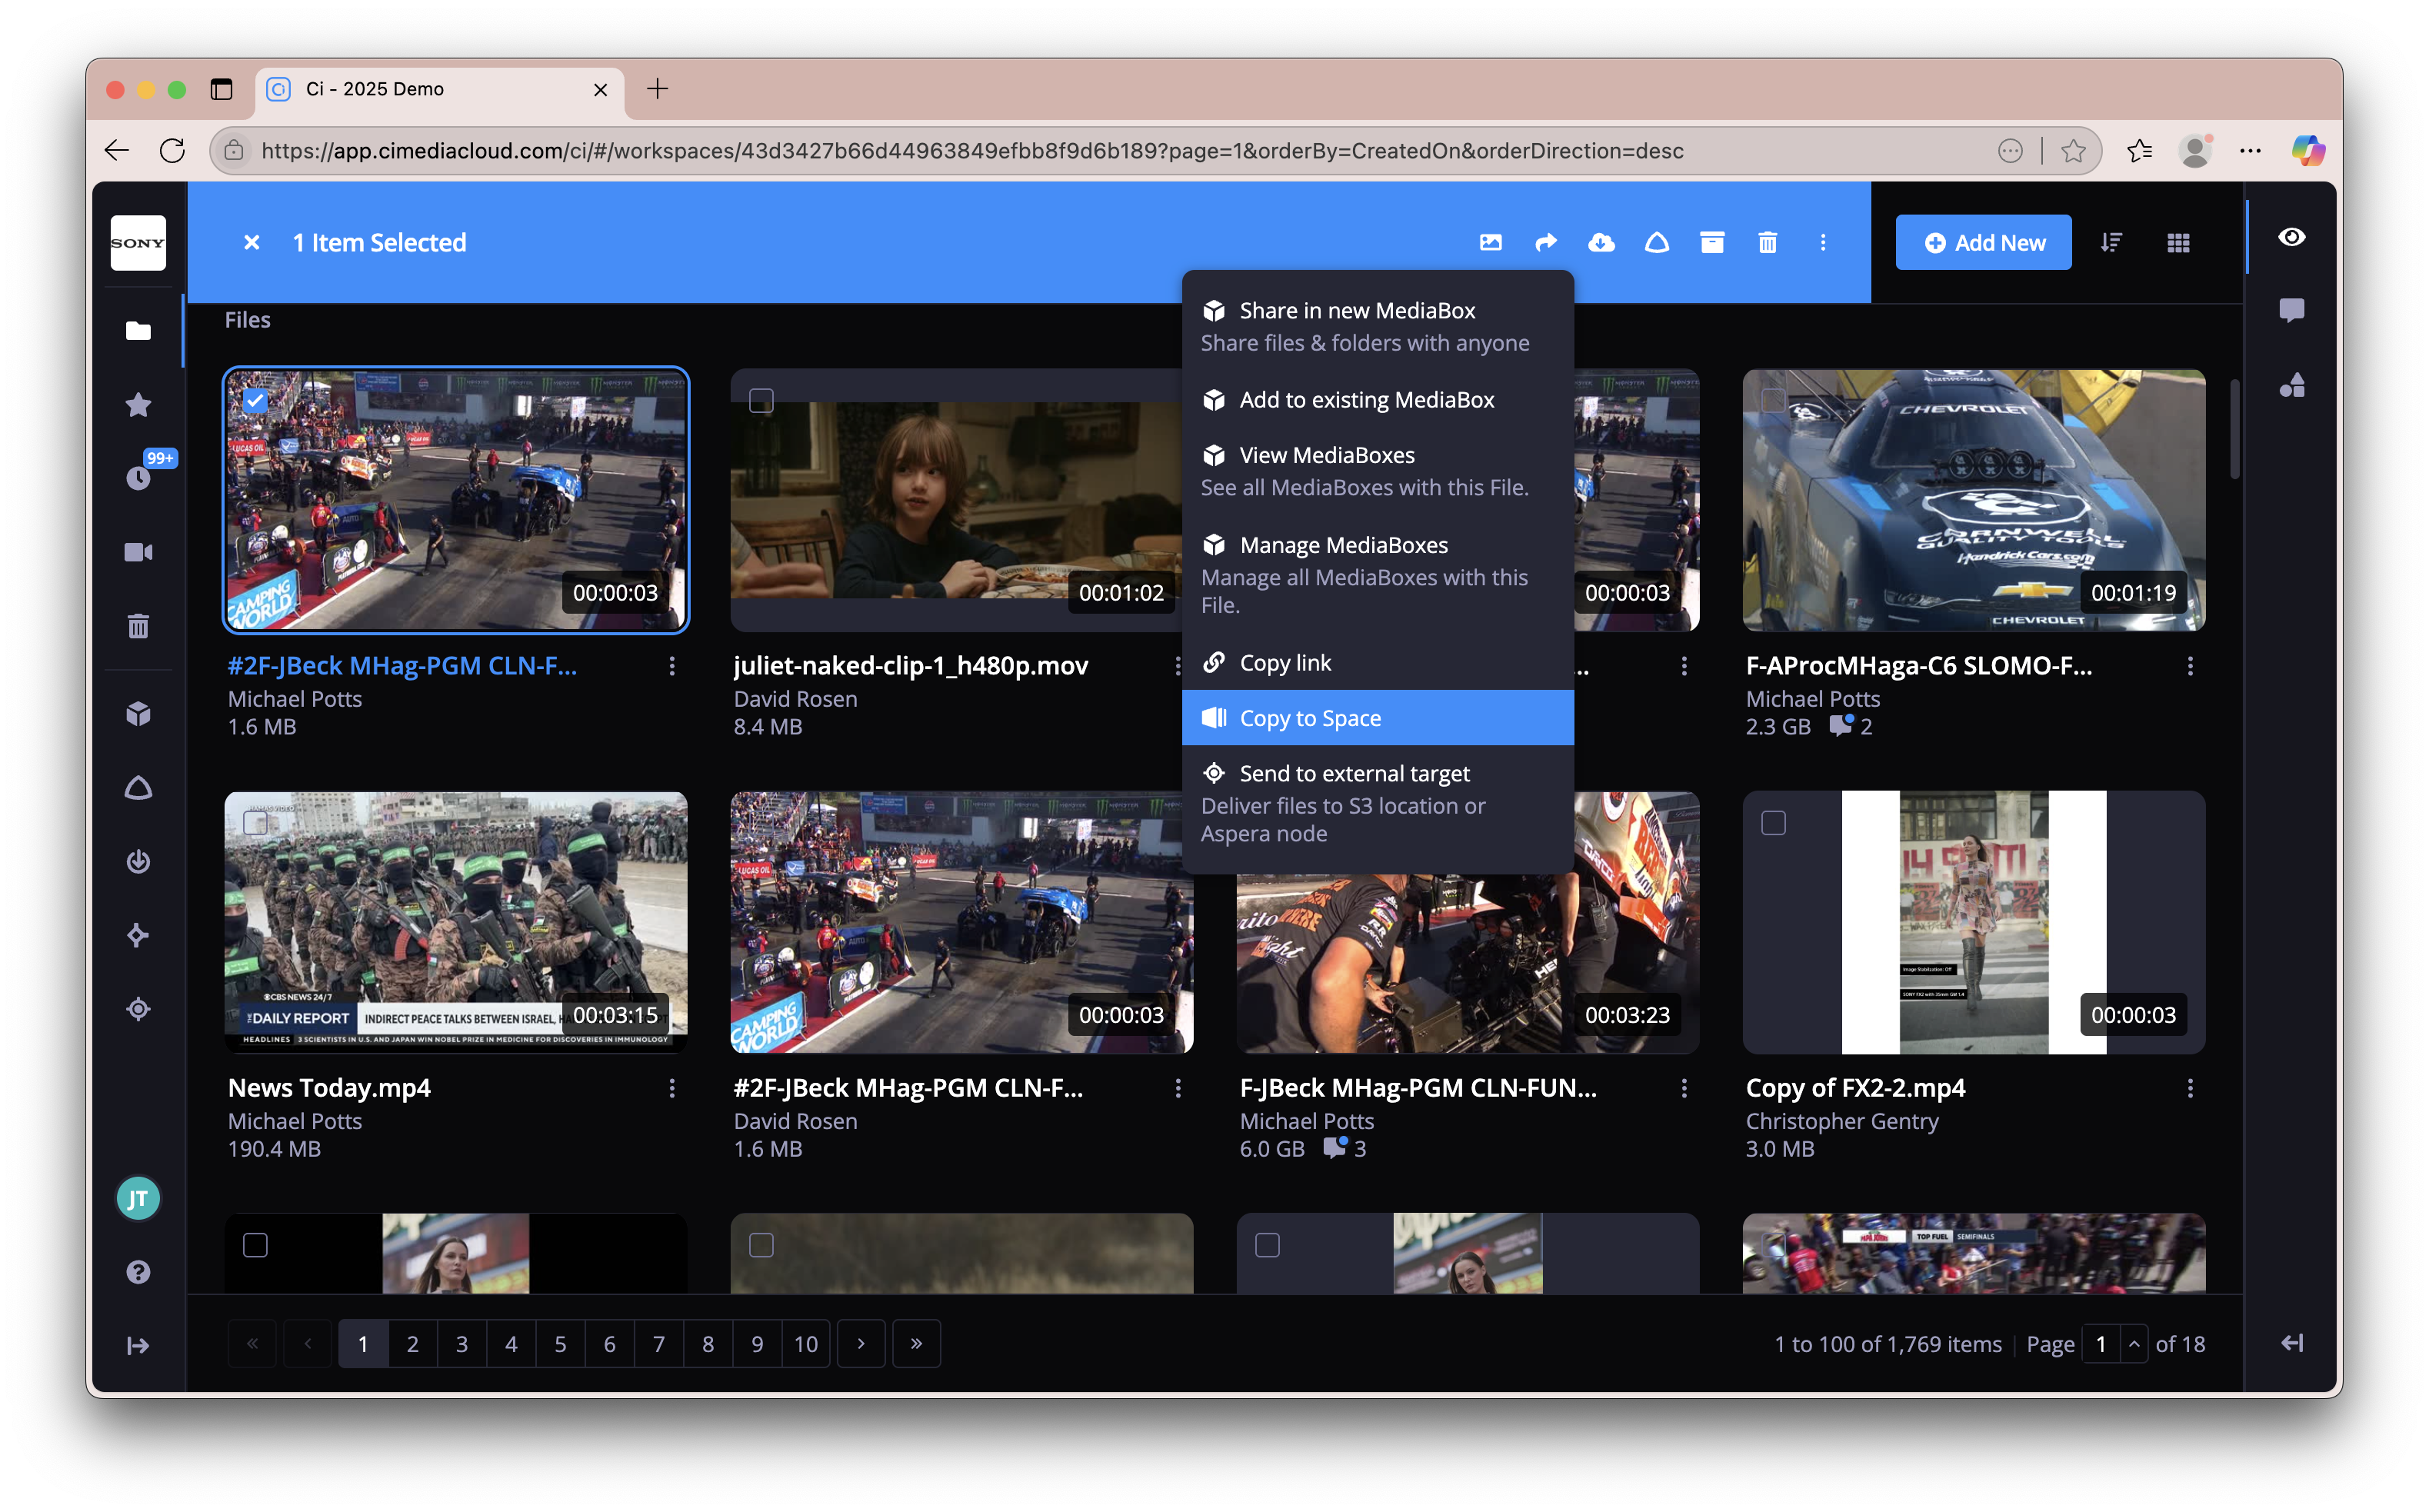This screenshot has height=1512, width=2429.
Task: Open the workspace folder icon in sidebar
Action: [138, 331]
